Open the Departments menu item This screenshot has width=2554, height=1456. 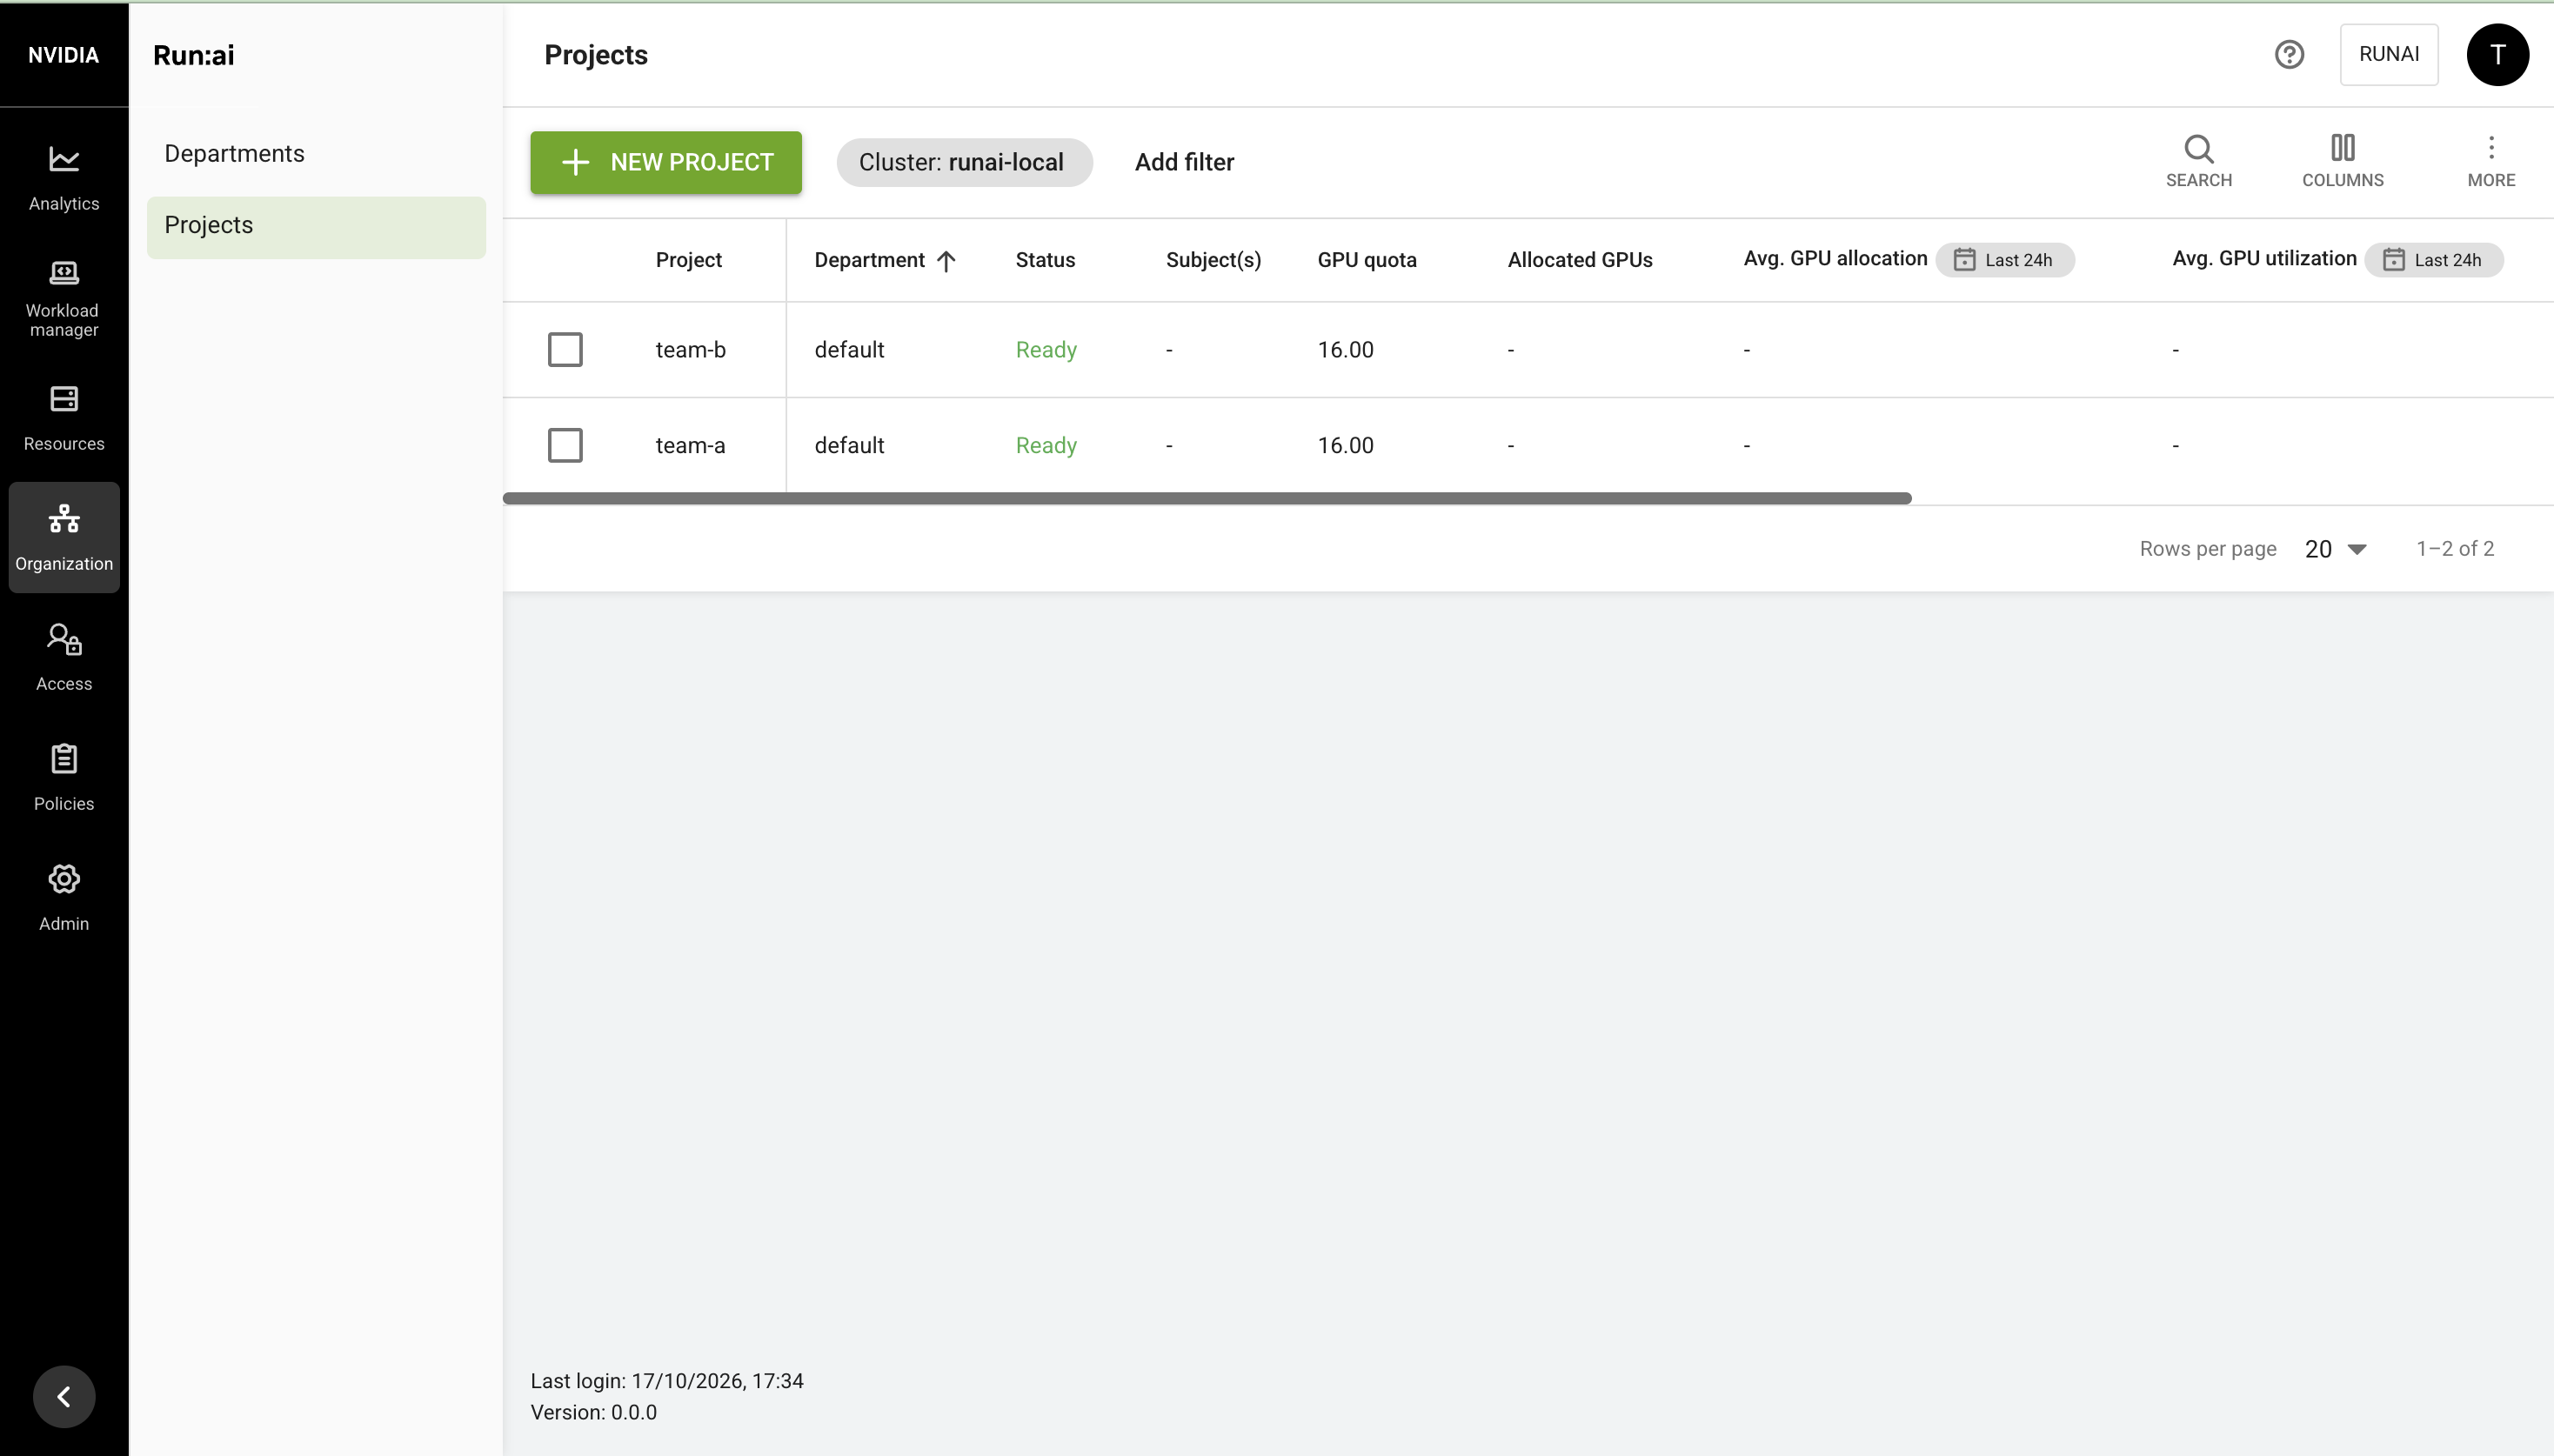(x=316, y=153)
